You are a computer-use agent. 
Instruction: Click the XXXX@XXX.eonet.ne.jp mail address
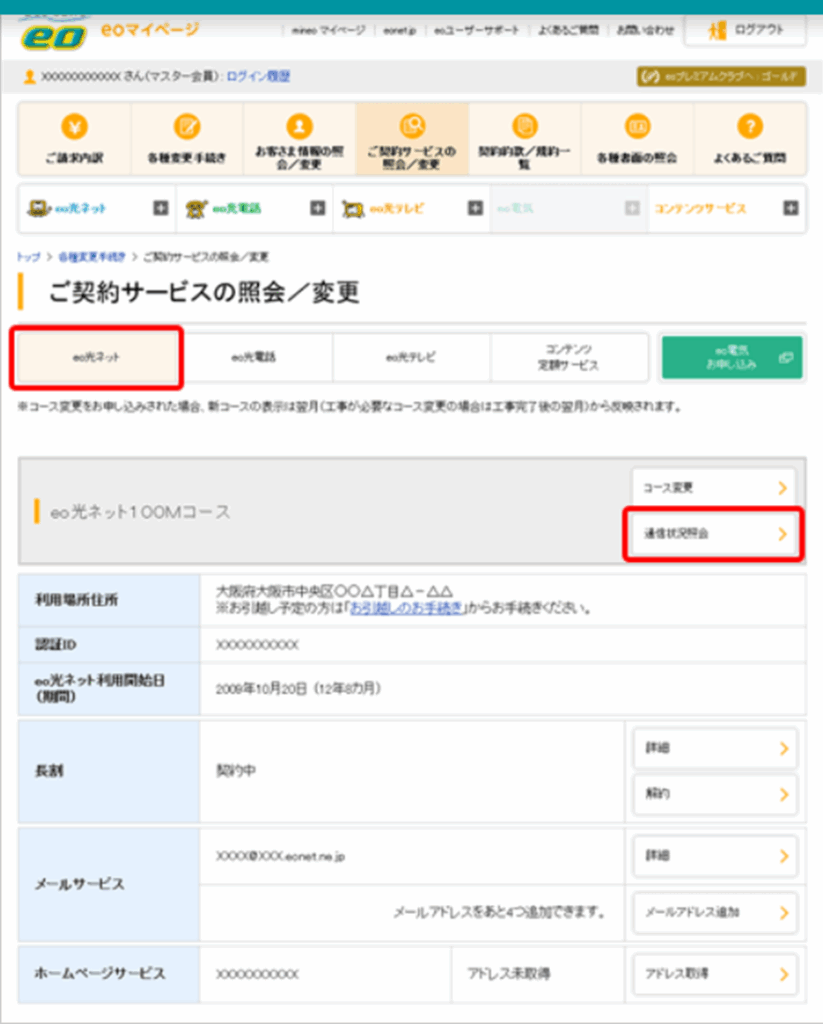281,856
